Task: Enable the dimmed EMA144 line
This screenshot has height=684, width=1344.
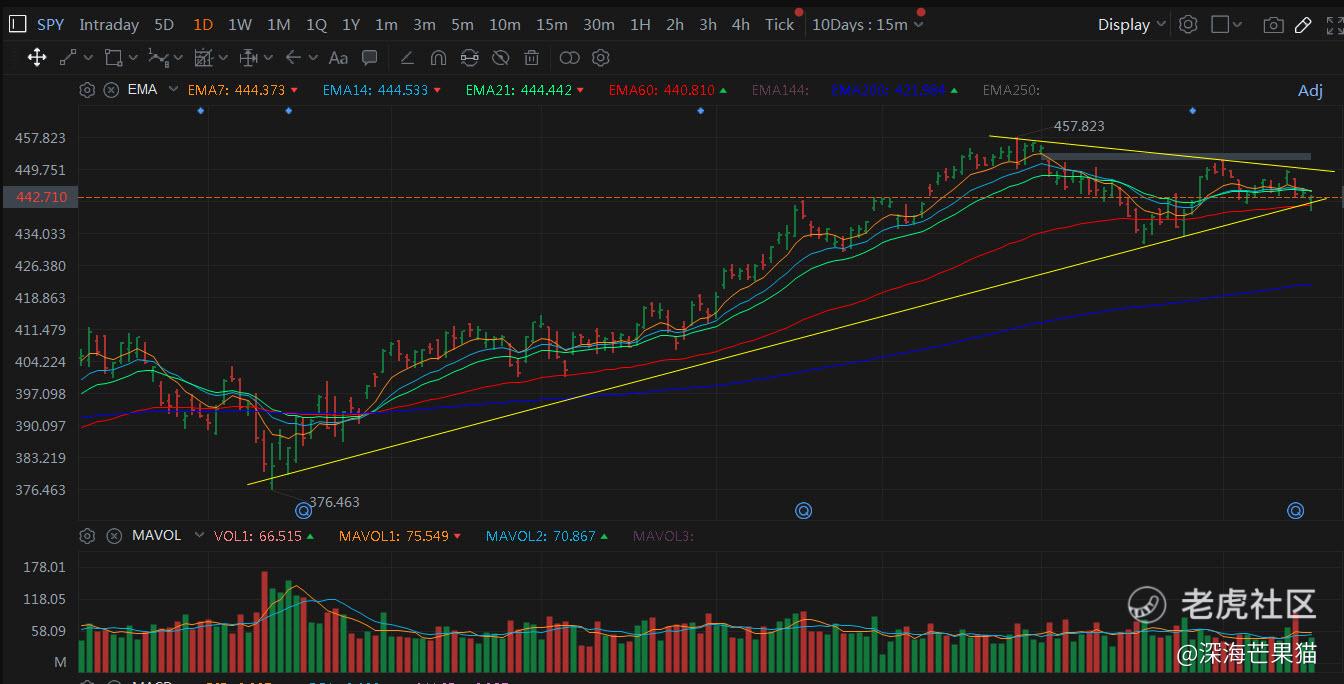Action: coord(780,90)
